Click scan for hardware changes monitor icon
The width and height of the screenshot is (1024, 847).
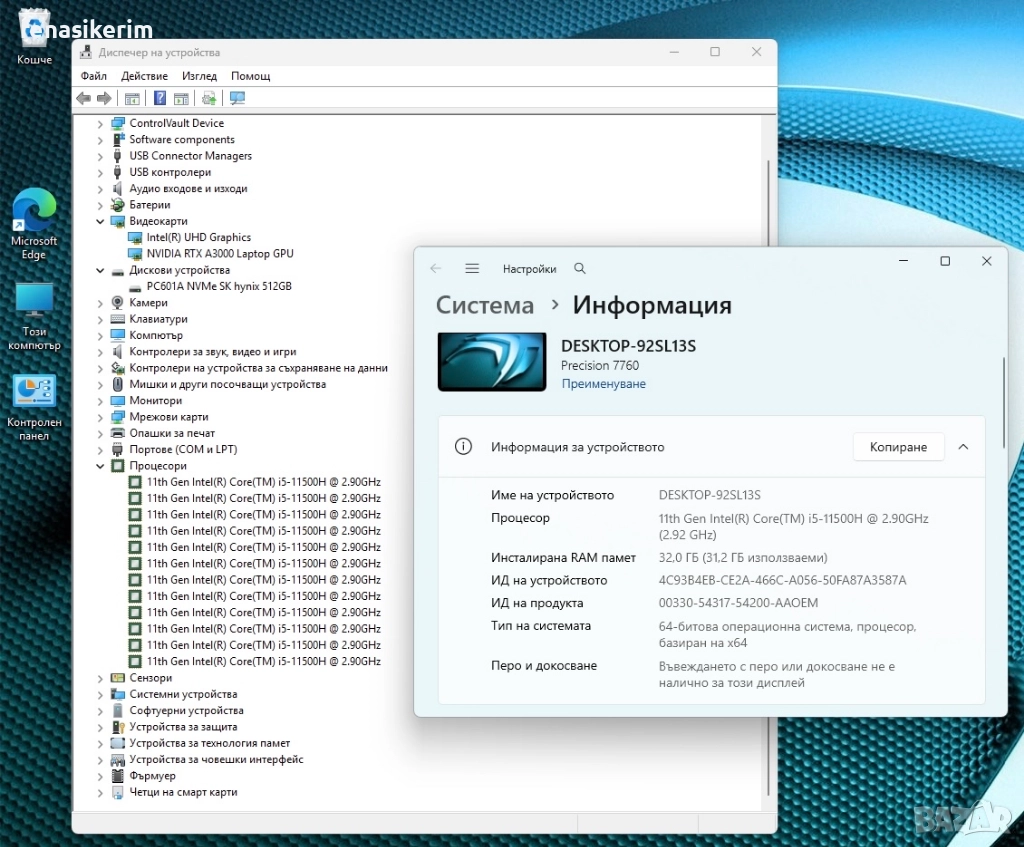point(237,98)
